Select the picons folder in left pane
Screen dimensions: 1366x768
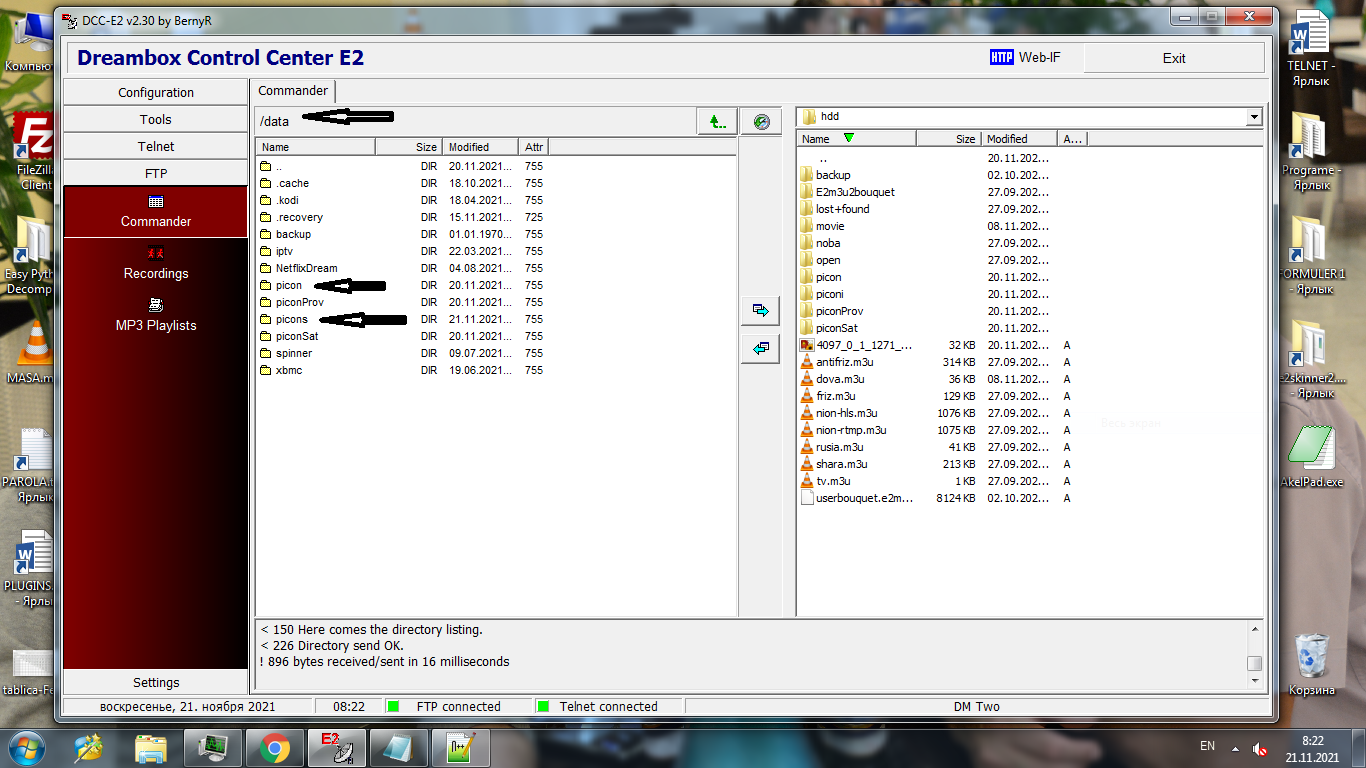click(291, 319)
